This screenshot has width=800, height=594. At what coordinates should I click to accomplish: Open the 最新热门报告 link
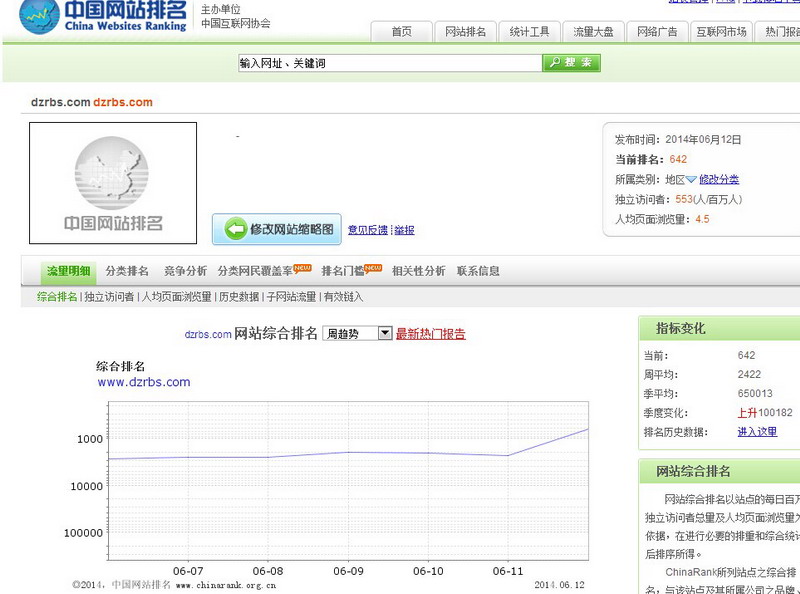(x=431, y=334)
